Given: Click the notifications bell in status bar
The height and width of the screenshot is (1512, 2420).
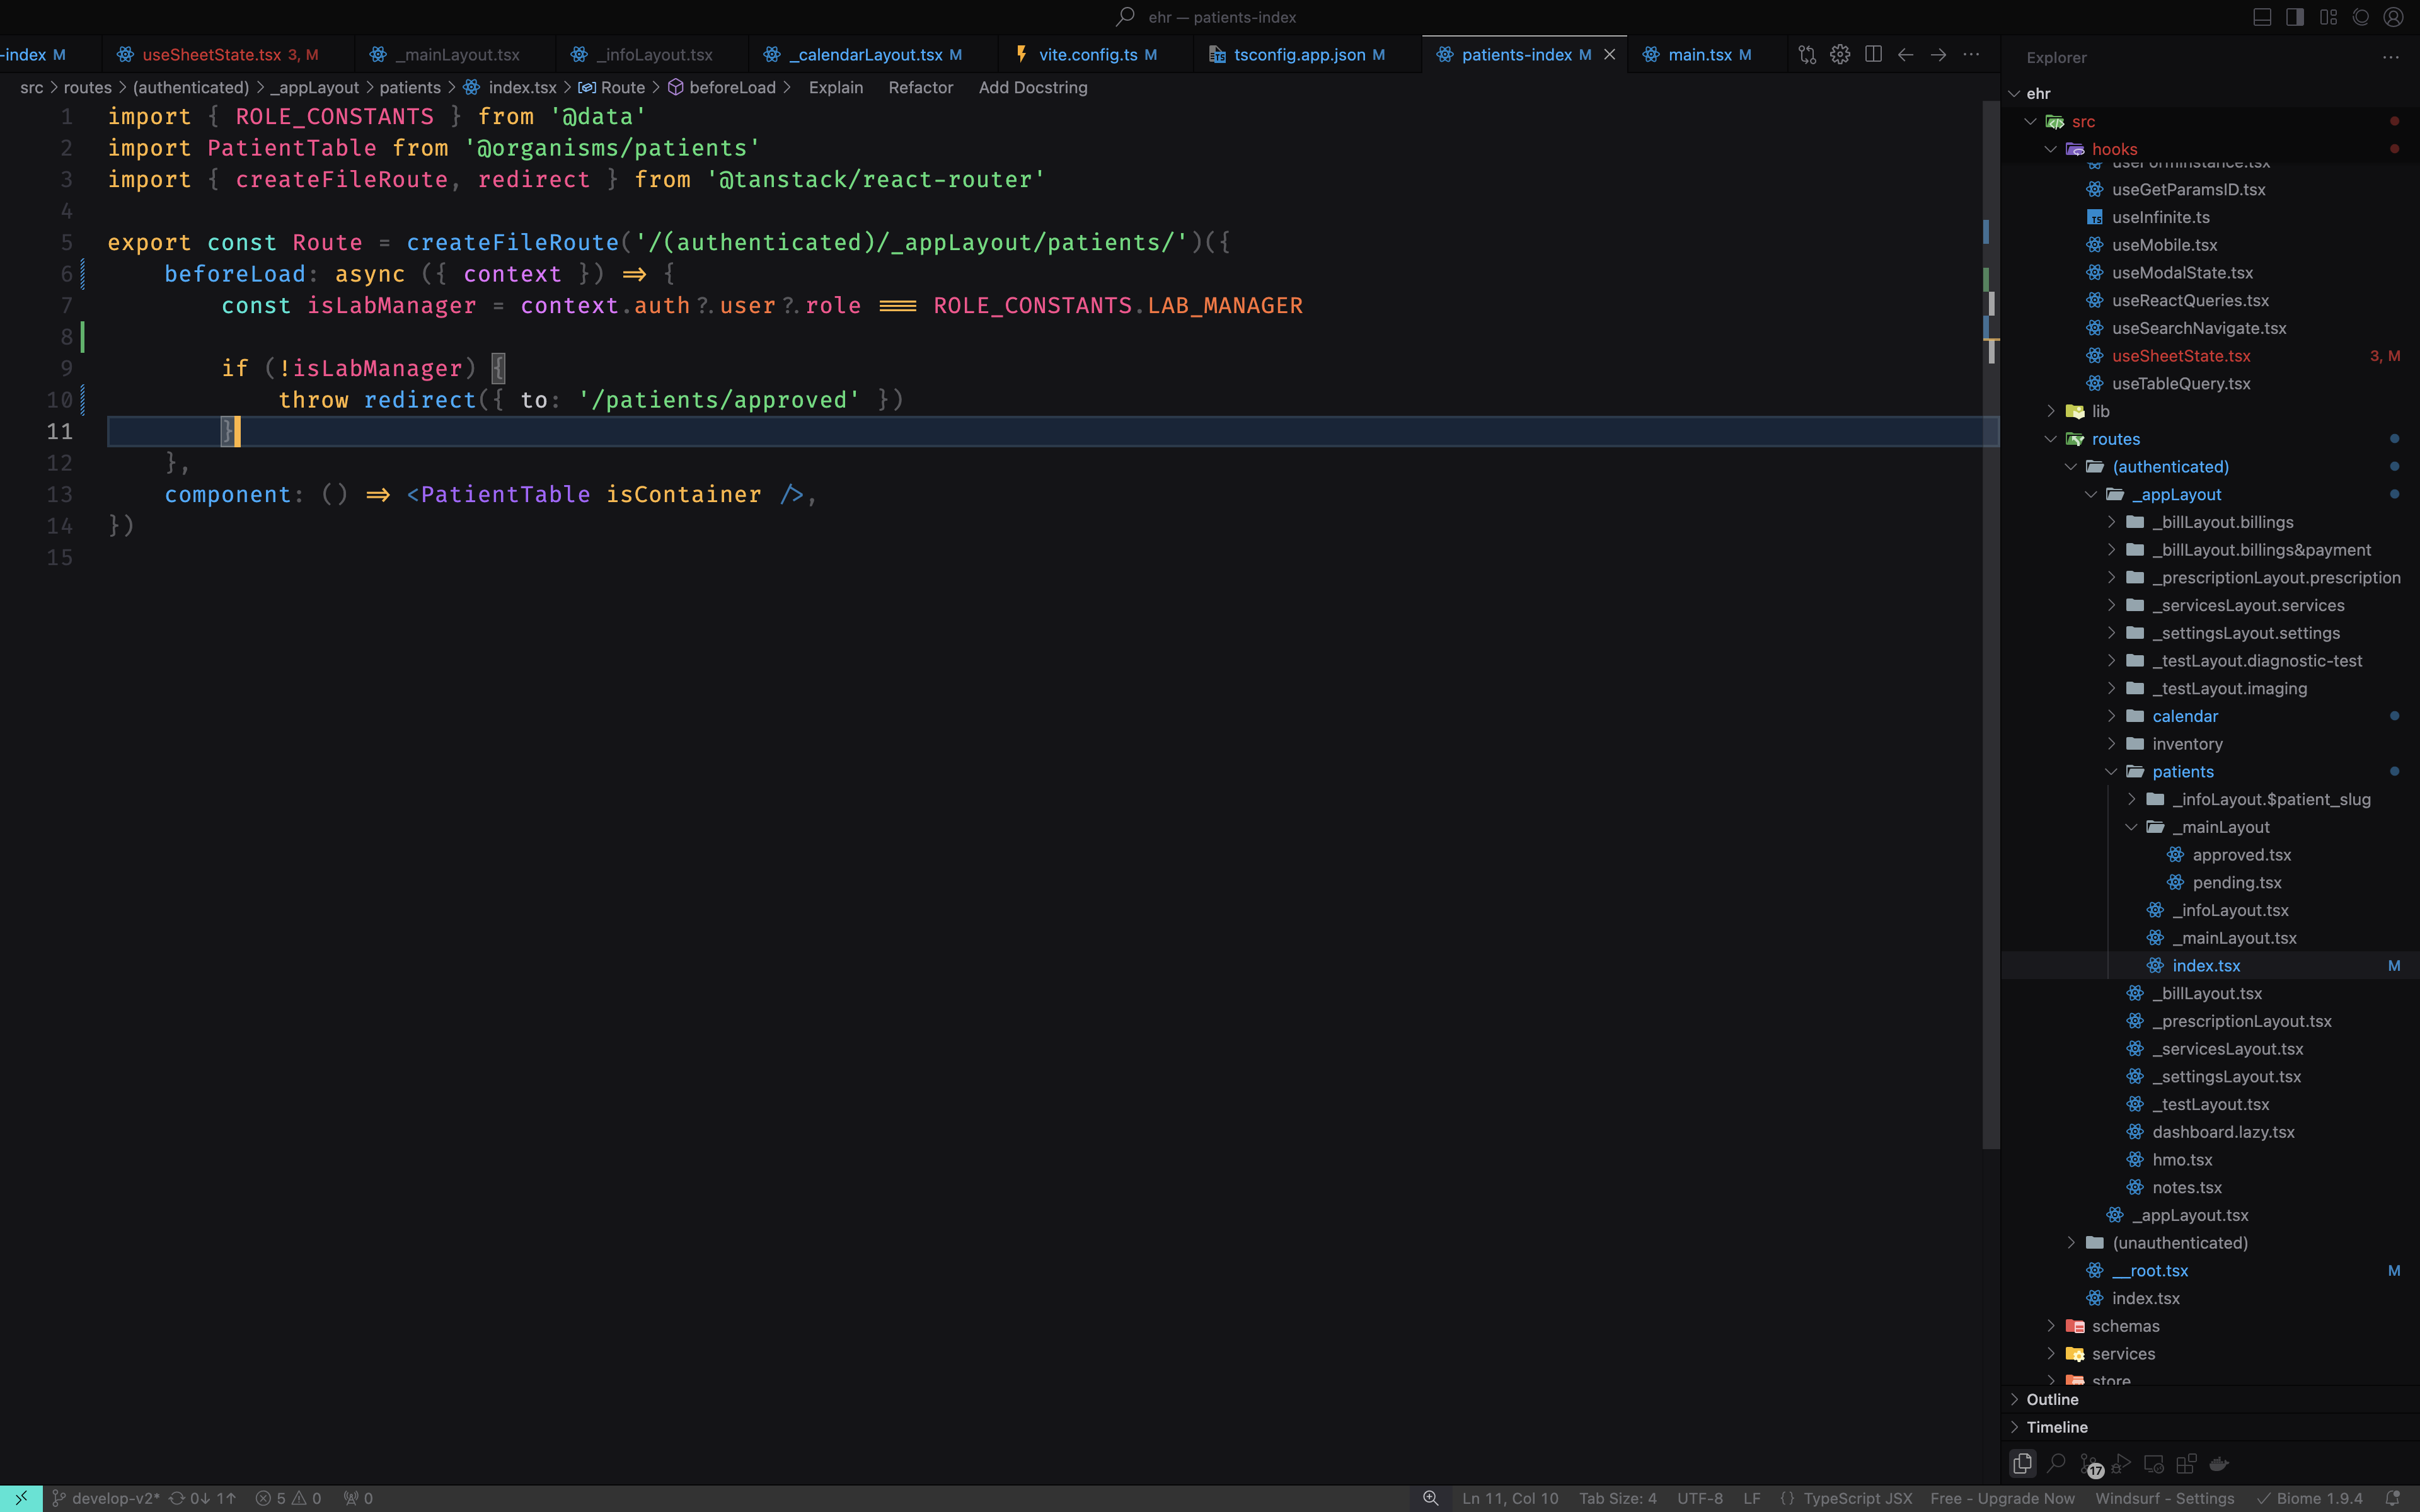Looking at the screenshot, I should [x=2393, y=1498].
